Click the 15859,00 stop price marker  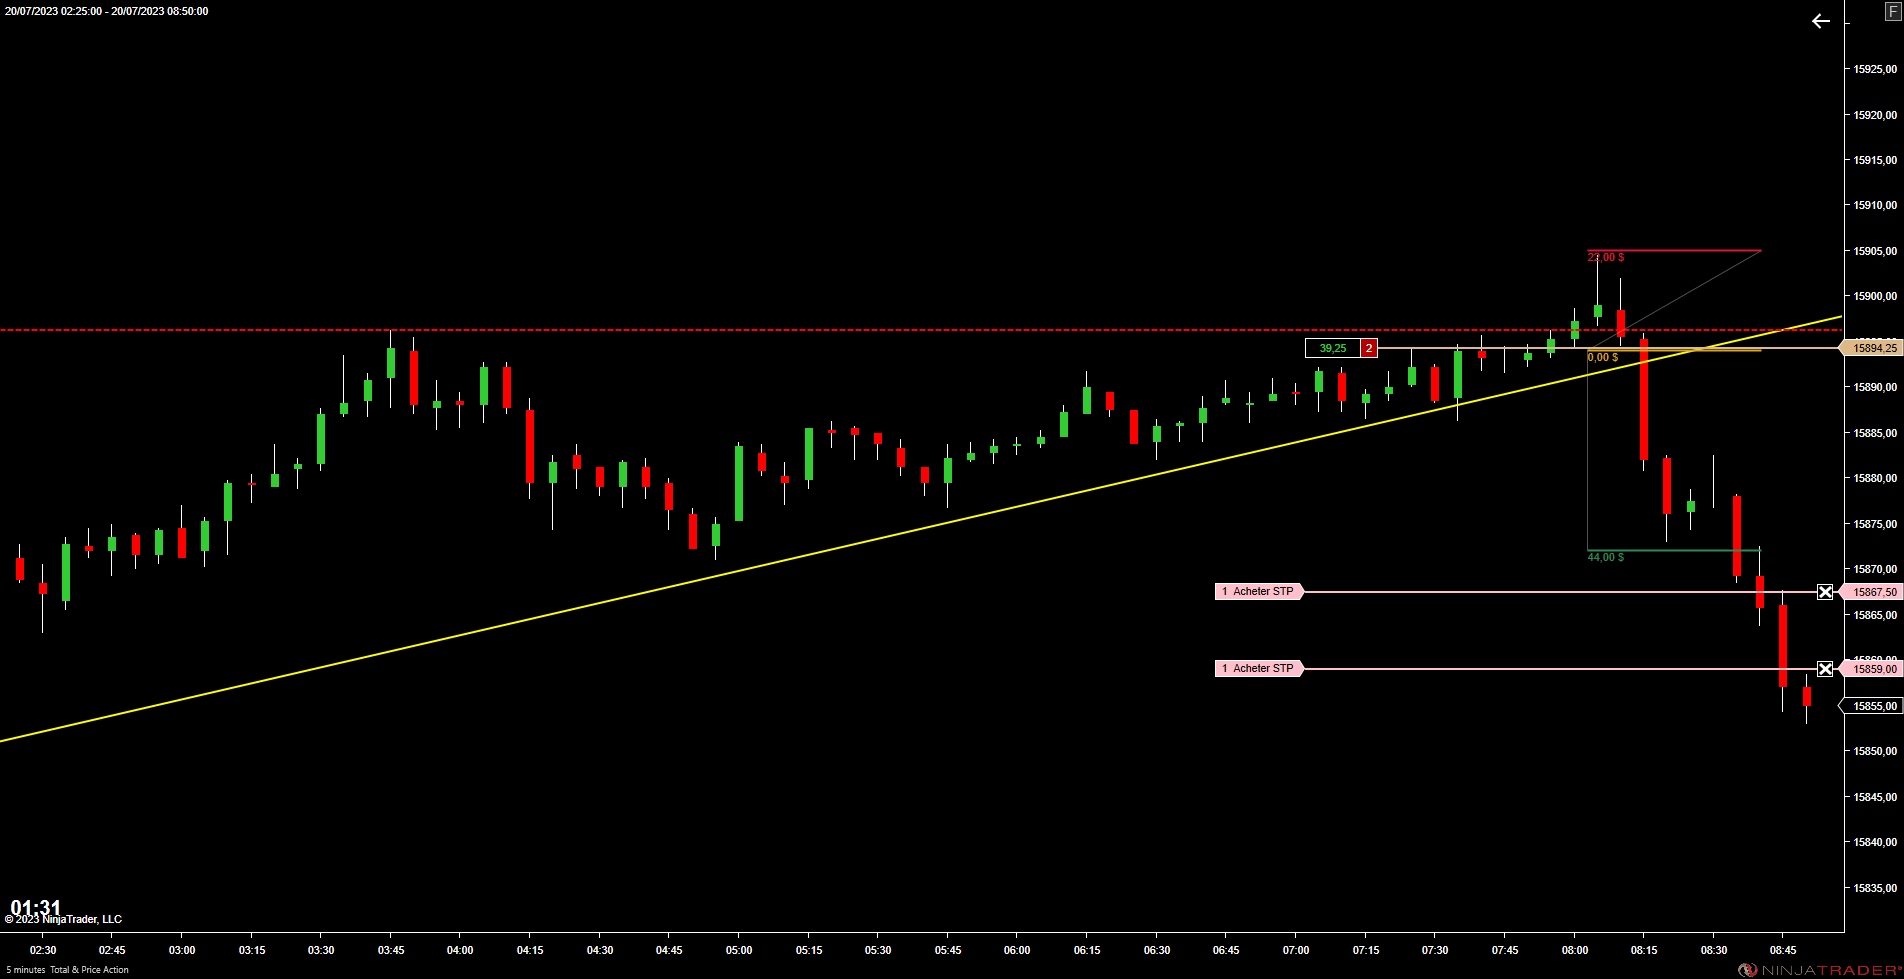click(x=1873, y=669)
